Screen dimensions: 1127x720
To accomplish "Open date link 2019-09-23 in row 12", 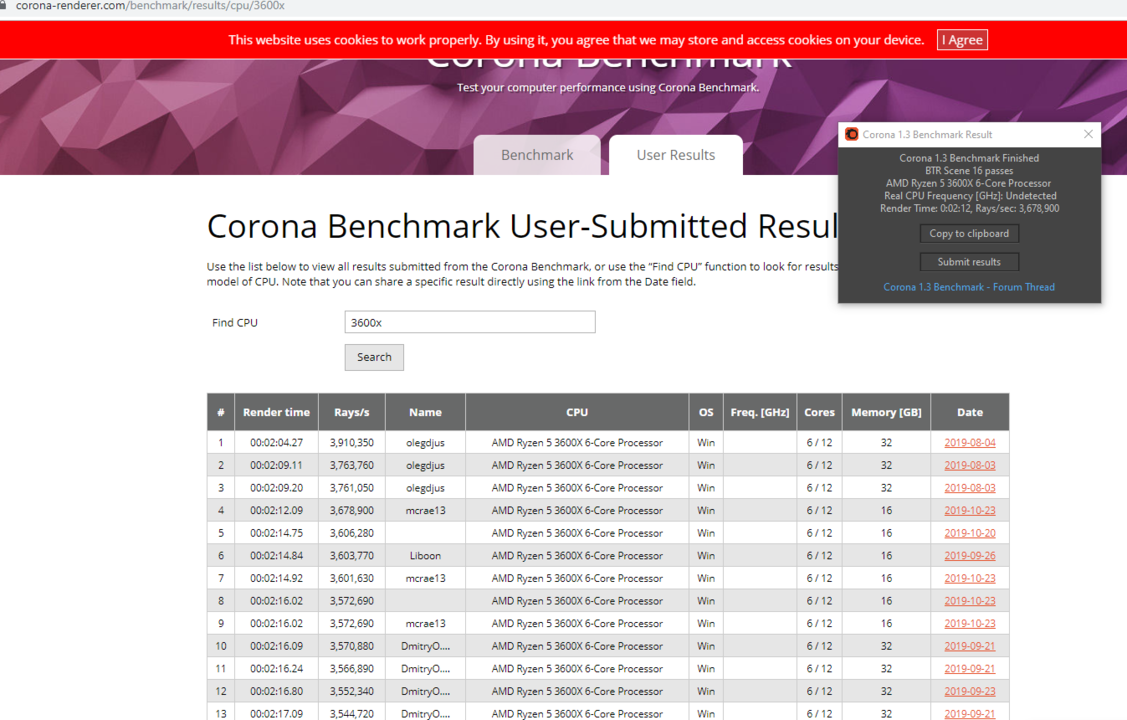I will click(970, 691).
